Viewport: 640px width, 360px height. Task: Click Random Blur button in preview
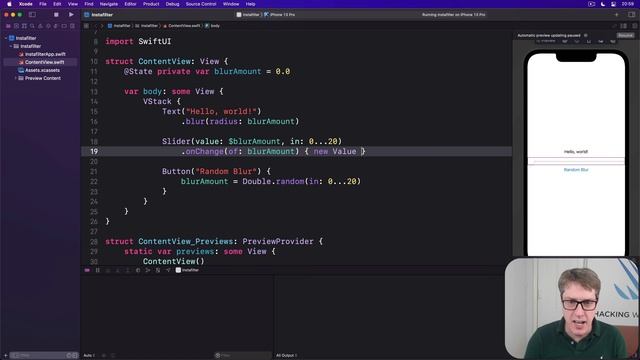coord(576,169)
